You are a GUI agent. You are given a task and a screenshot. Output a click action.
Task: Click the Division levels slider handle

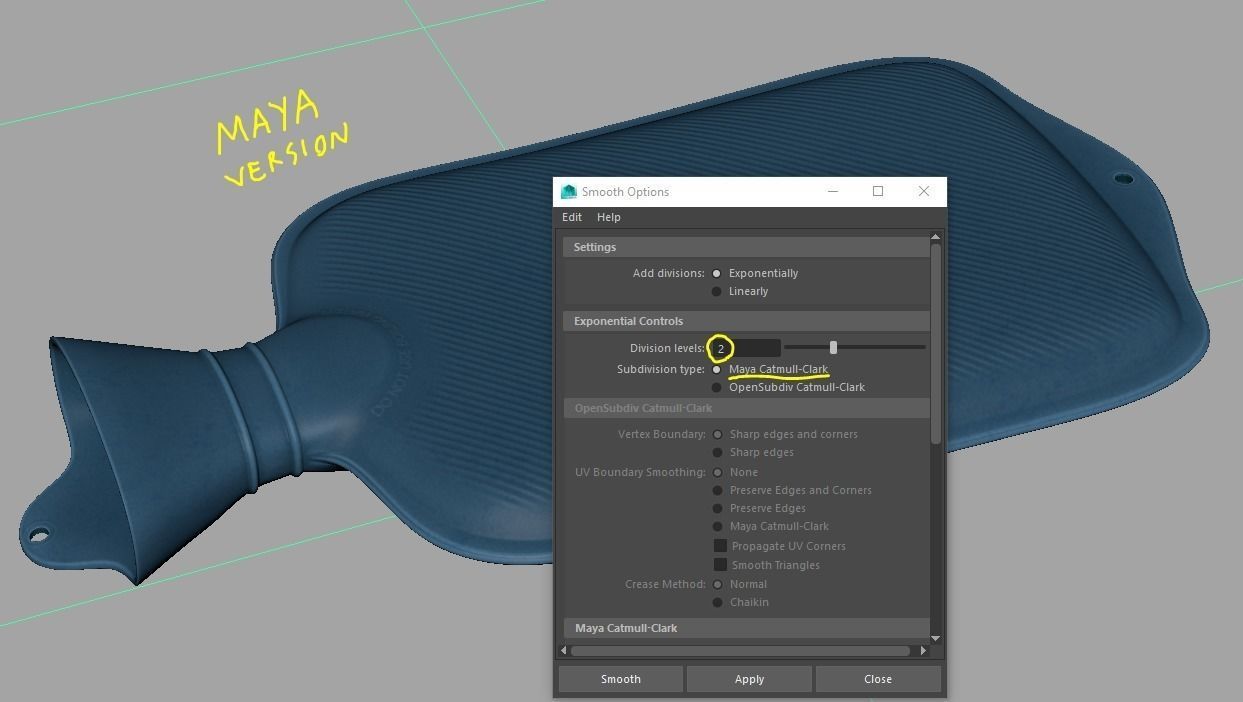click(833, 347)
